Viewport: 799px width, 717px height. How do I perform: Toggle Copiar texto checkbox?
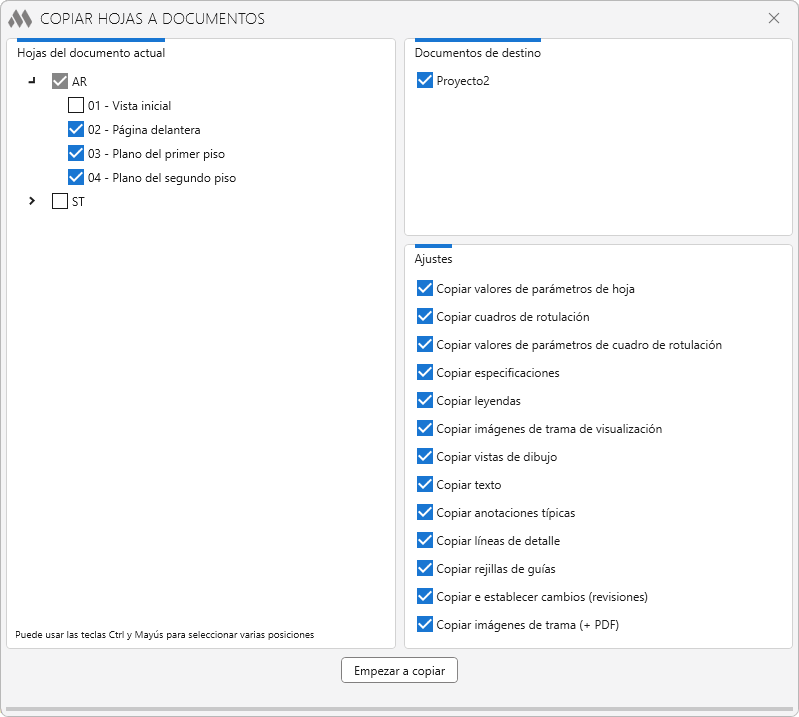coord(424,485)
